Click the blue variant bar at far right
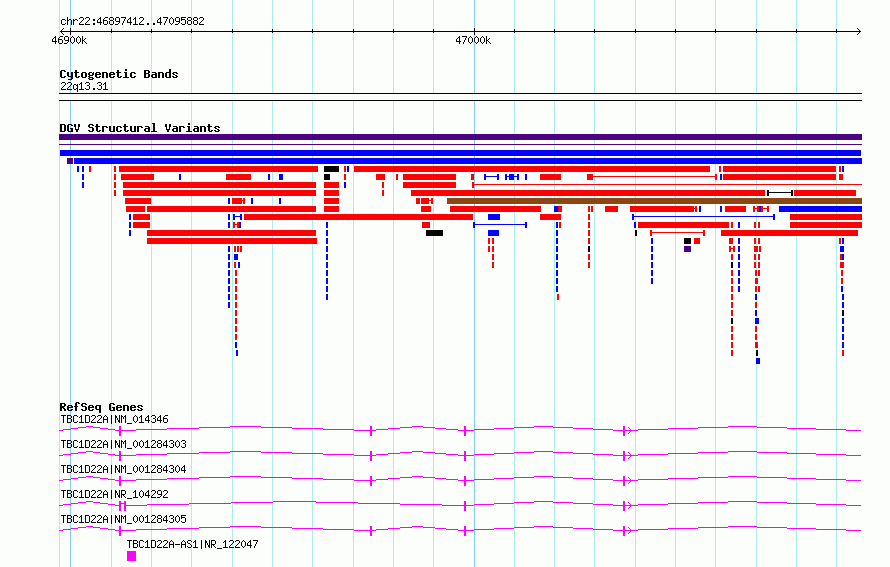This screenshot has height=567, width=890. [x=821, y=209]
